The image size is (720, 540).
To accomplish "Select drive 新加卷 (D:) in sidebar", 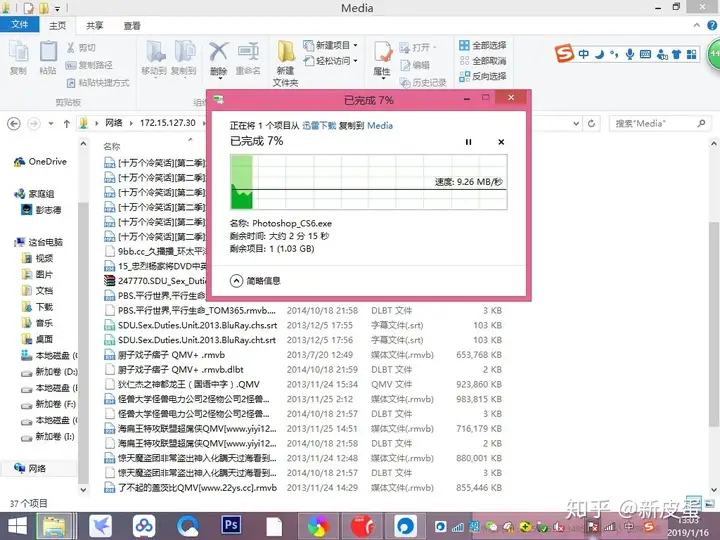I will pos(50,371).
